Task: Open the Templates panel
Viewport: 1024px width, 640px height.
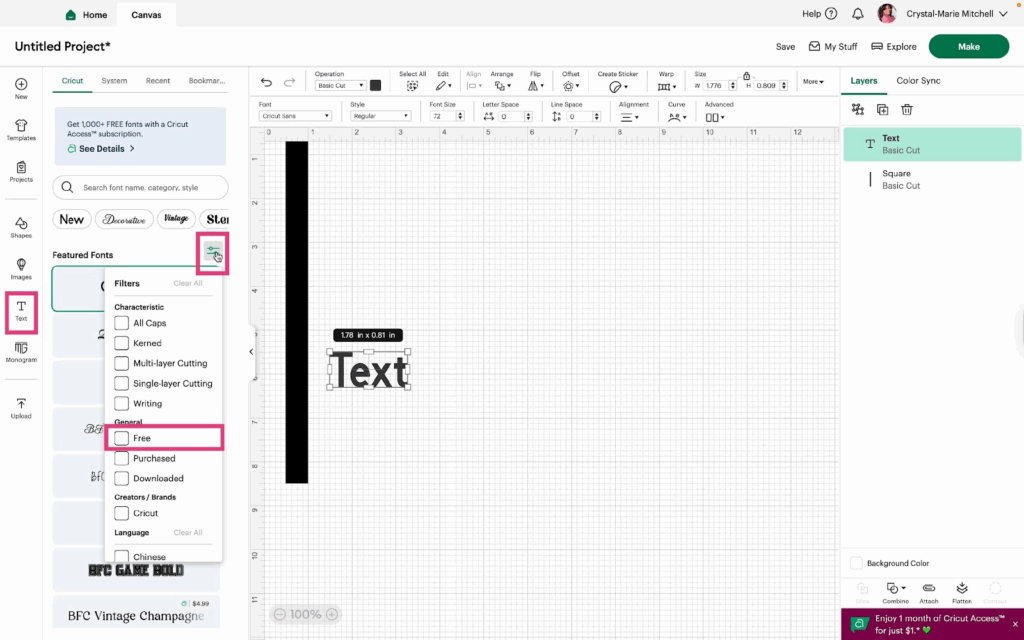Action: tap(21, 130)
